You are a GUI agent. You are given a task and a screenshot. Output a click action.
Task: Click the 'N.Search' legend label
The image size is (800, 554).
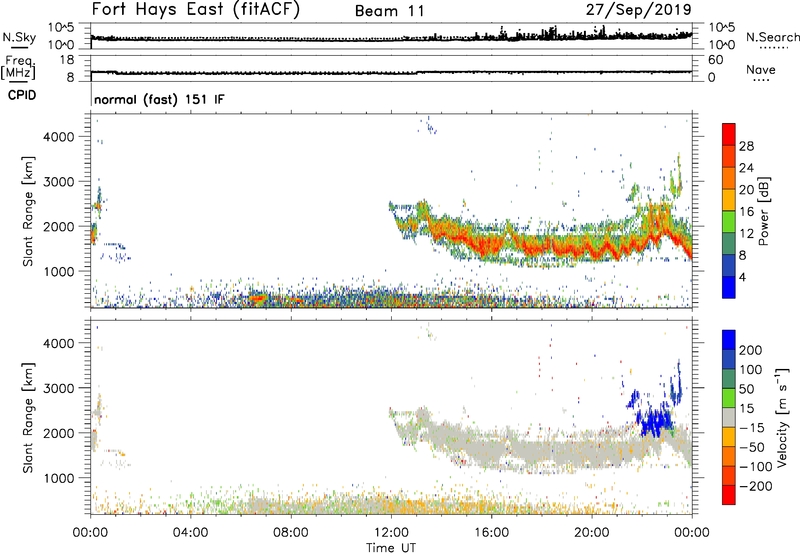tap(772, 37)
